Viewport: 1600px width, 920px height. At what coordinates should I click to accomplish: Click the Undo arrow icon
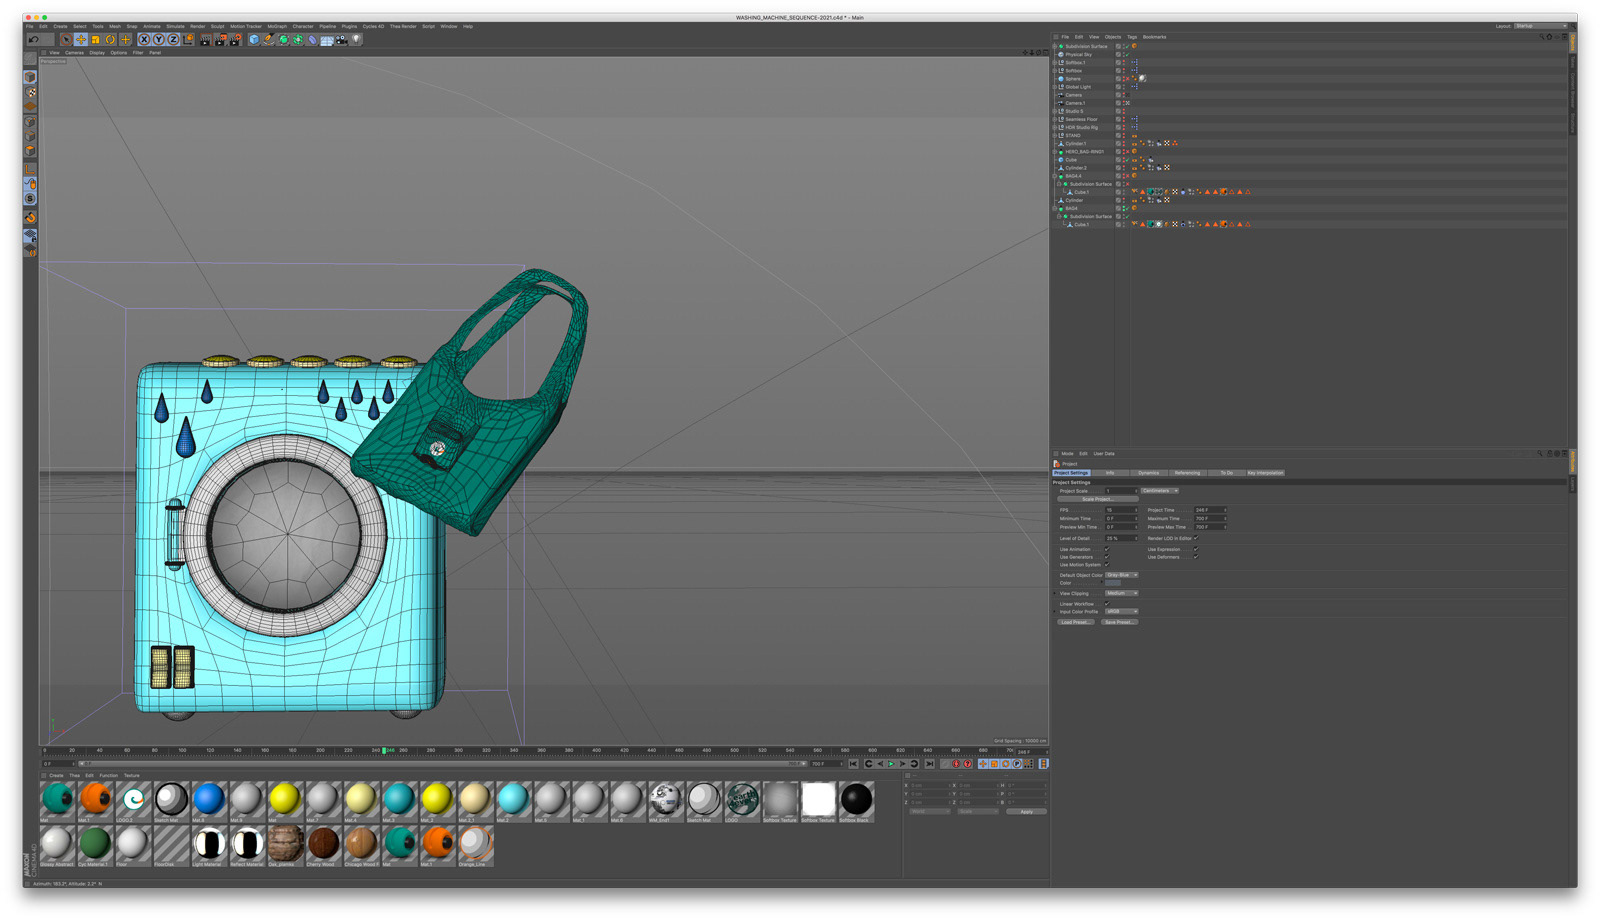tap(34, 40)
